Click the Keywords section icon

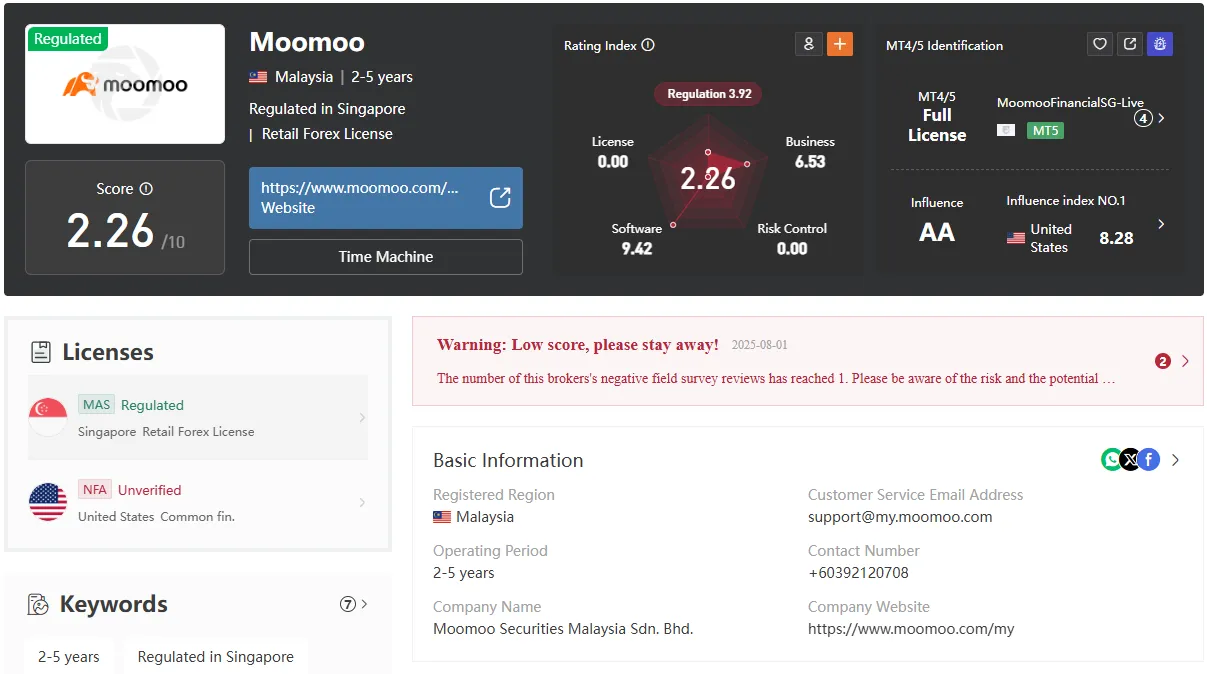(x=38, y=604)
